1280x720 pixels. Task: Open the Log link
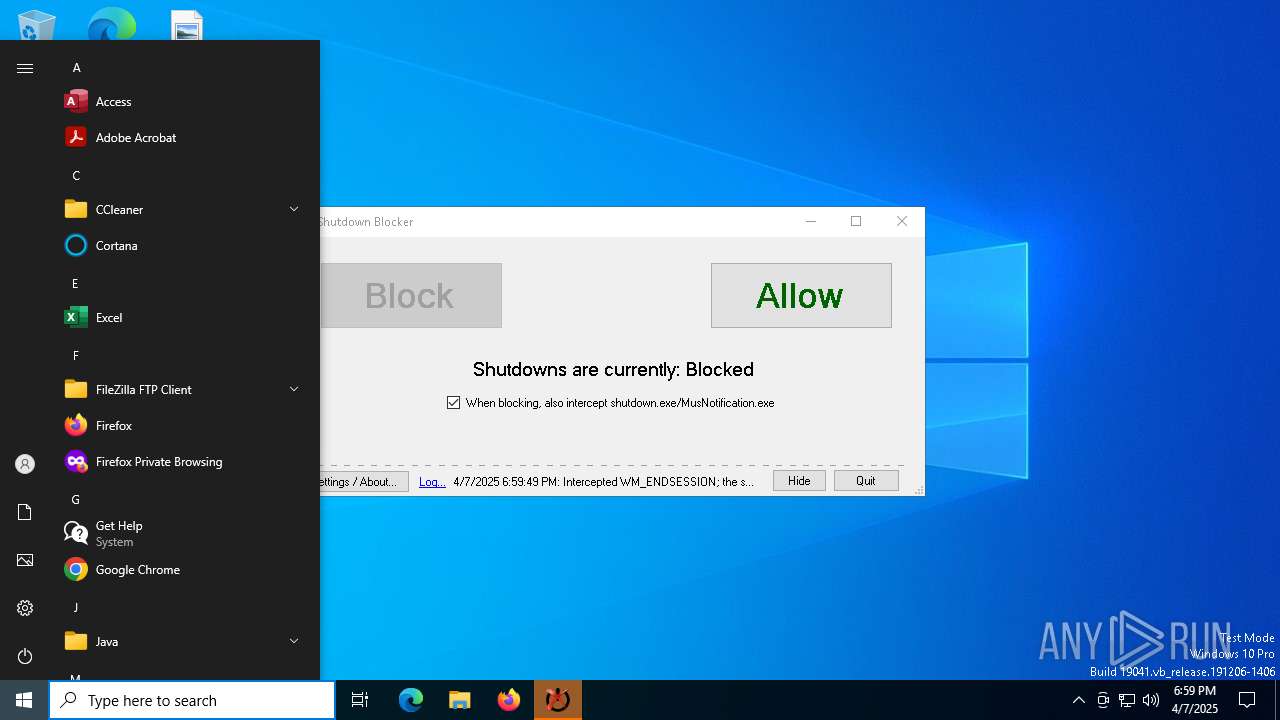coord(432,481)
